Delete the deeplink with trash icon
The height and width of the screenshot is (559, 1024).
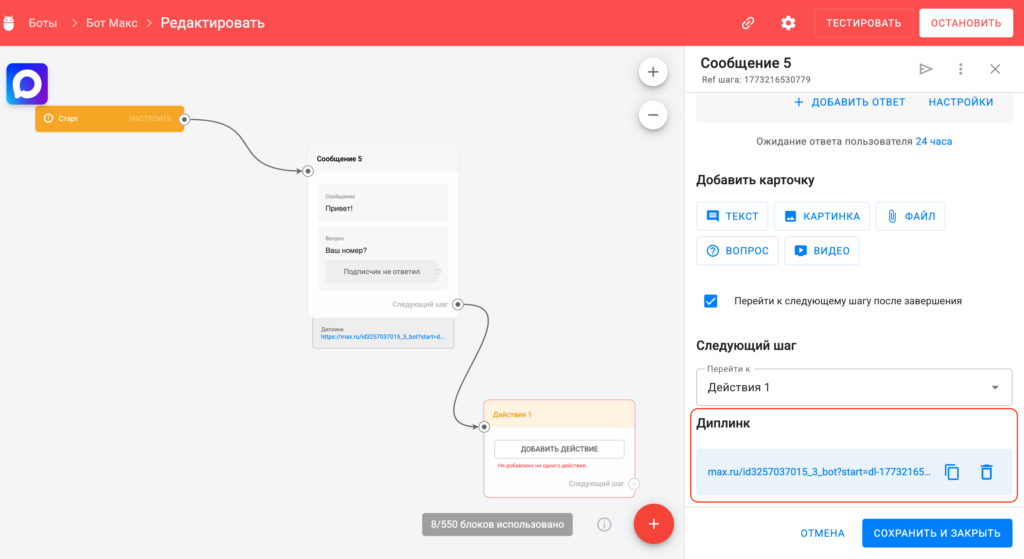pos(986,472)
